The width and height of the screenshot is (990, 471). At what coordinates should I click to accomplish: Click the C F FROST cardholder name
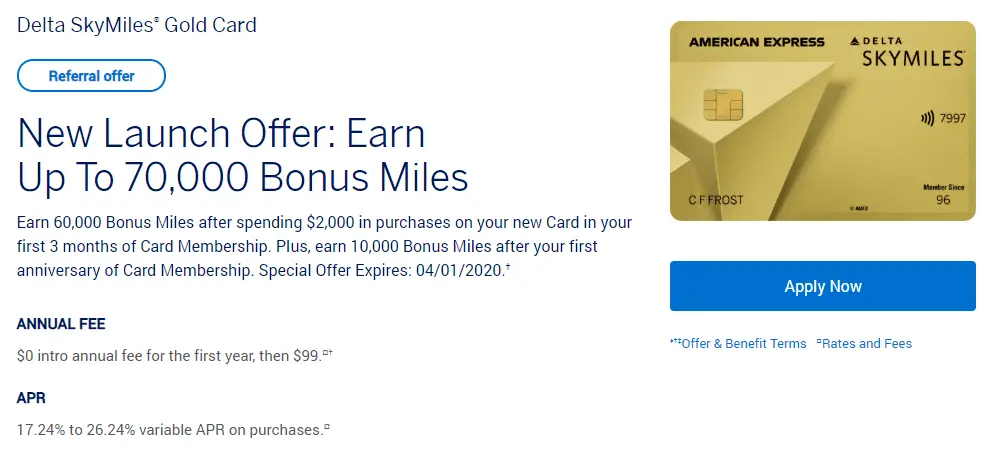click(716, 200)
